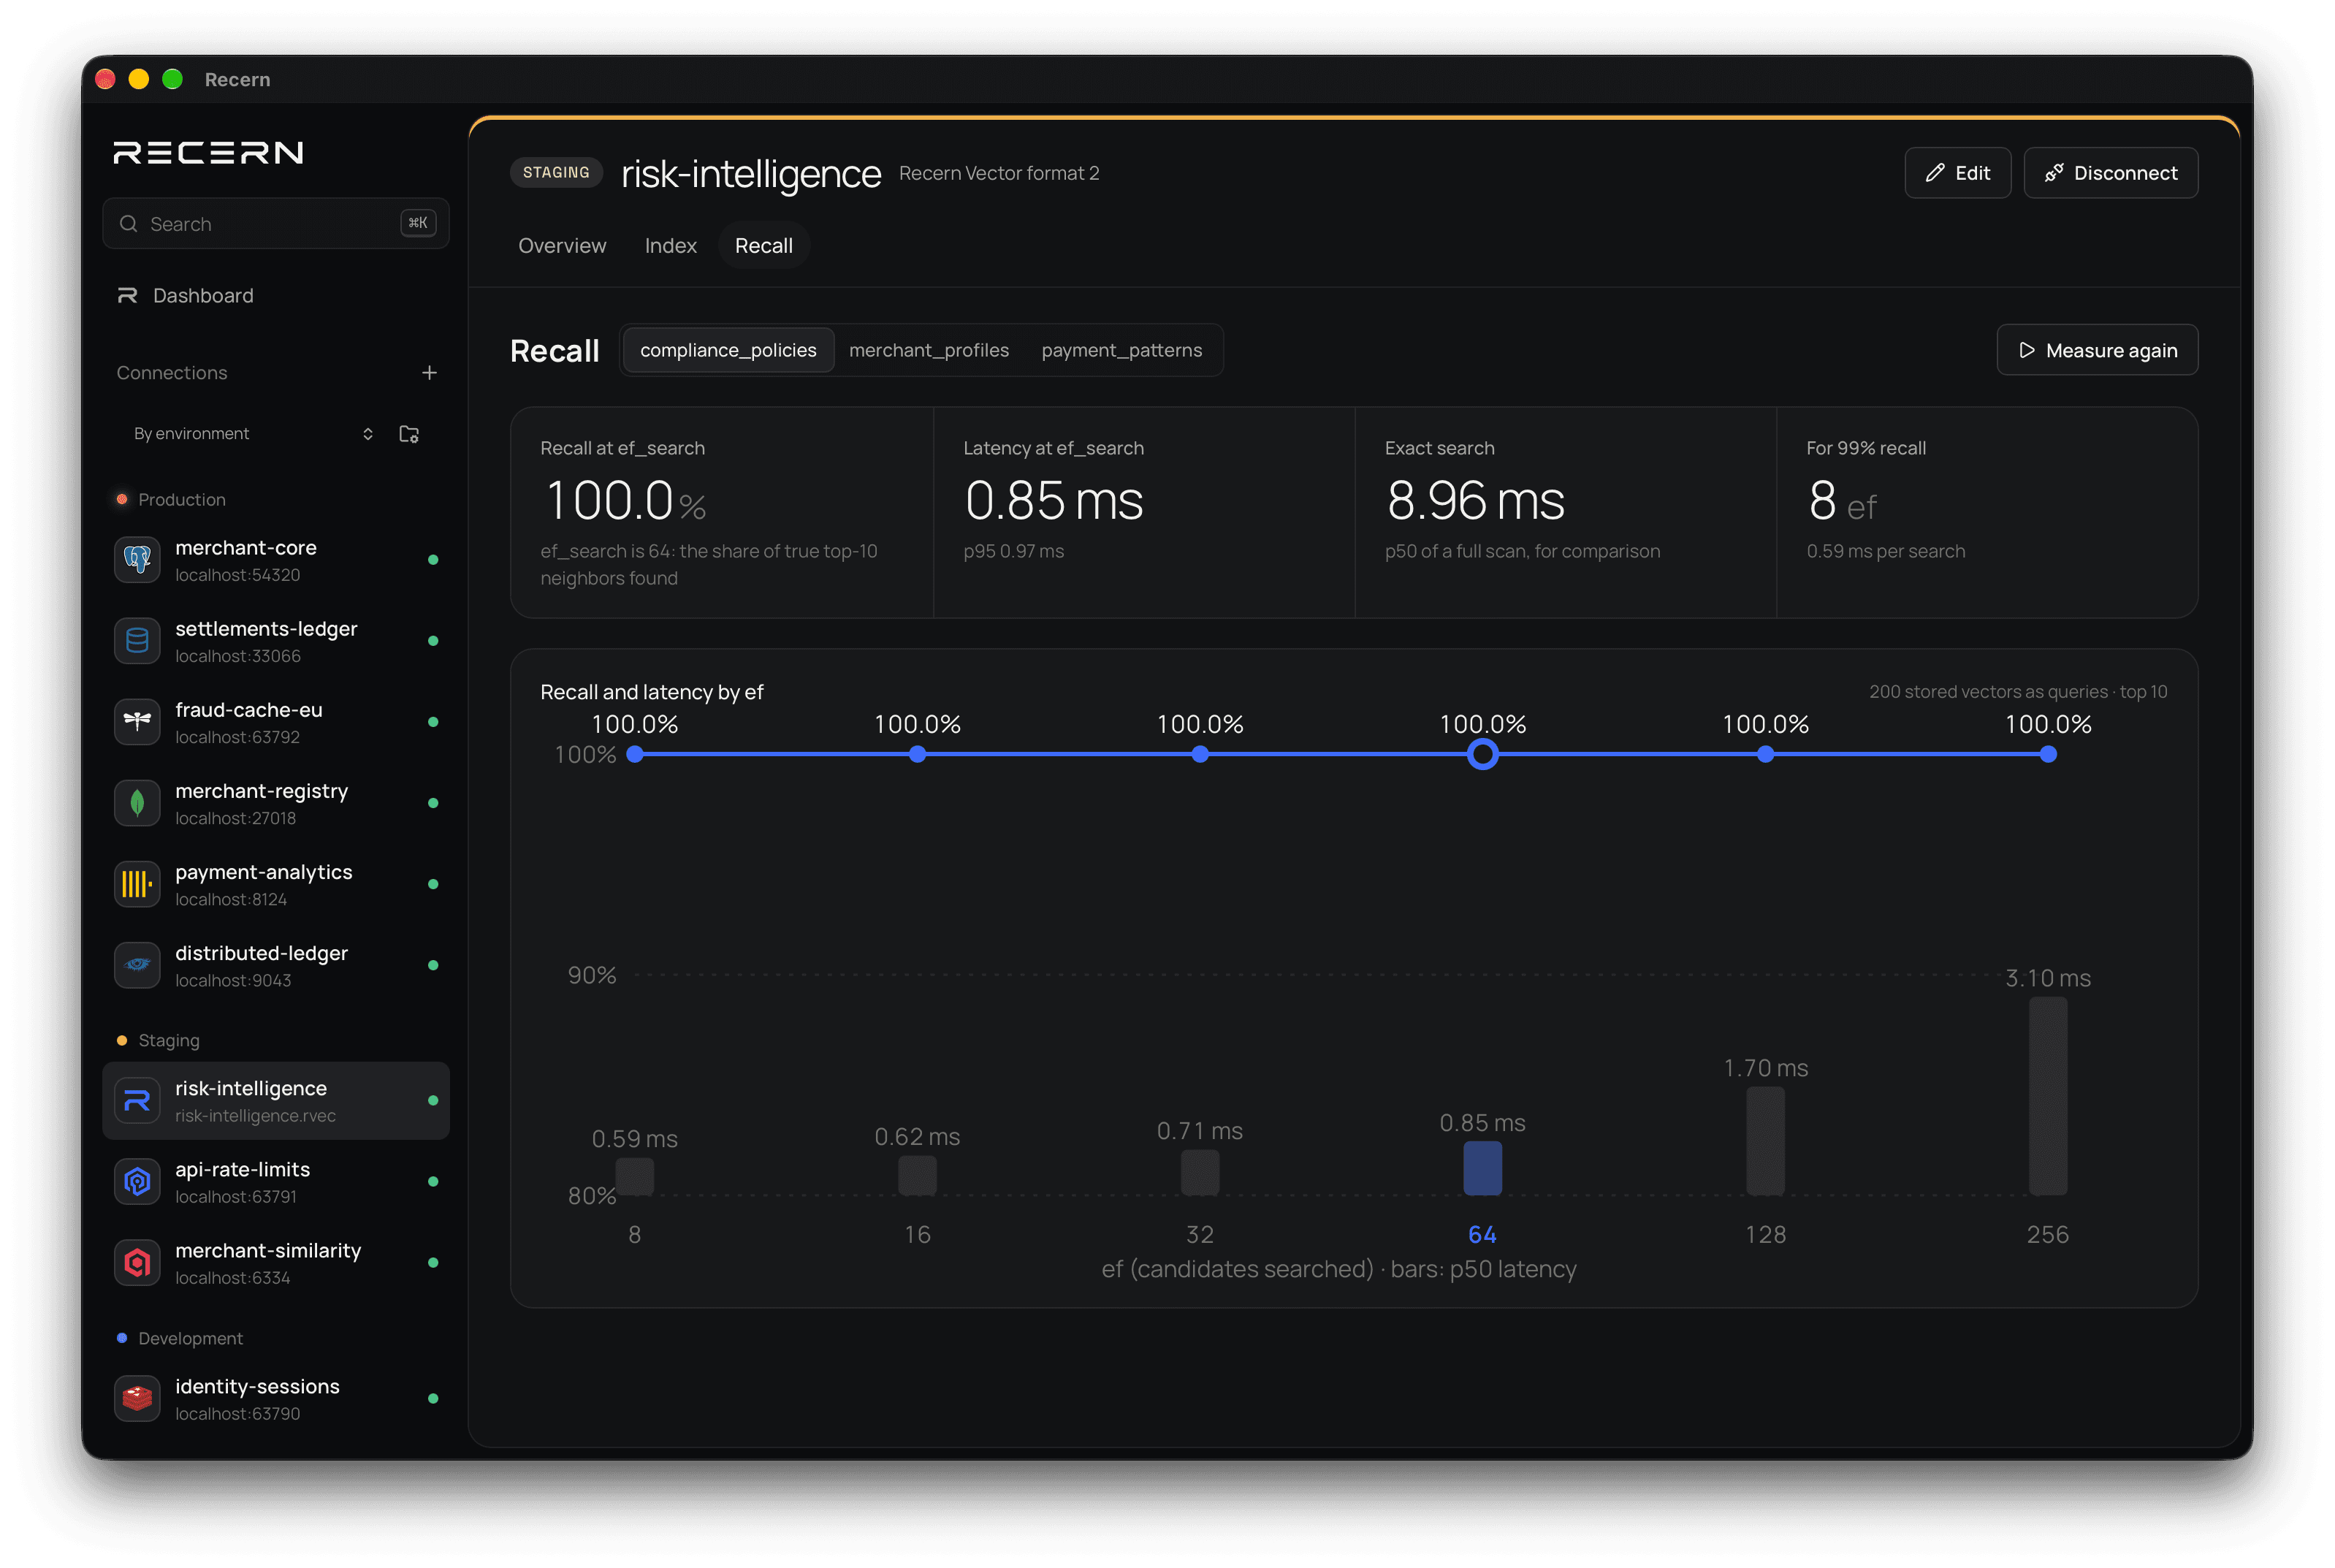The width and height of the screenshot is (2335, 1568).
Task: Click the merchant-registry MongoDB leaf icon
Action: [x=137, y=803]
